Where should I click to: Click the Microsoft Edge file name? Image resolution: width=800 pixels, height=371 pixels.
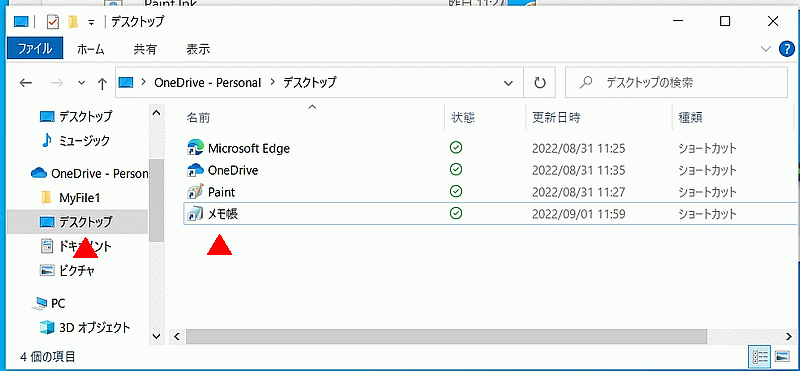[x=249, y=149]
